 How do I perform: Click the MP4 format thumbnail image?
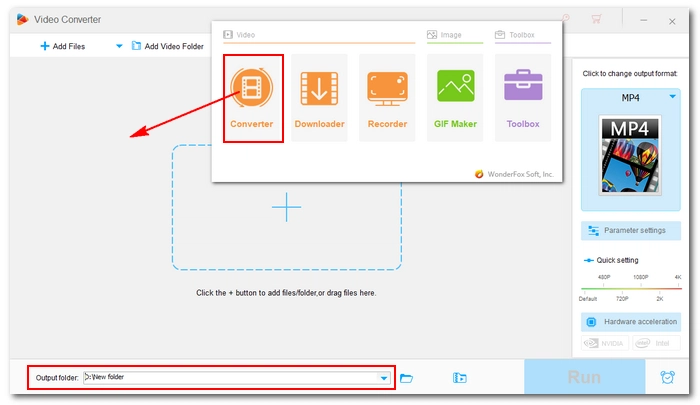click(630, 155)
